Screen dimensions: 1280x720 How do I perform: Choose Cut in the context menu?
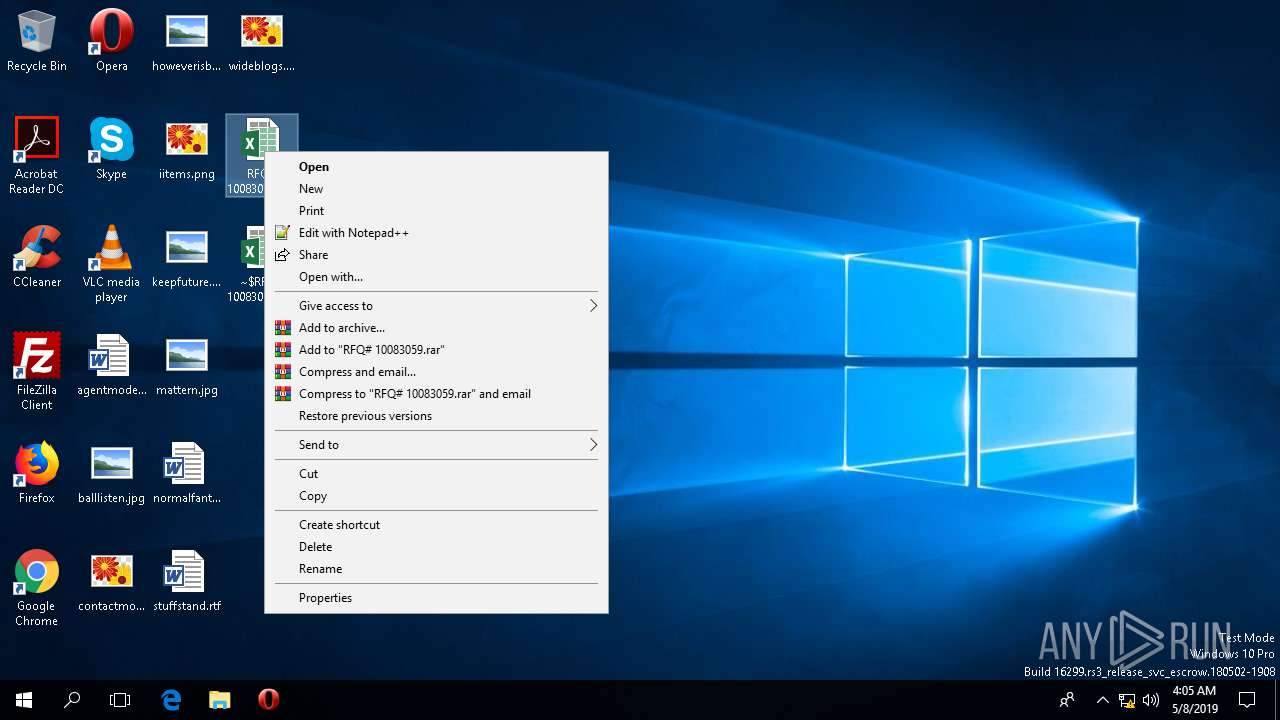pos(436,474)
